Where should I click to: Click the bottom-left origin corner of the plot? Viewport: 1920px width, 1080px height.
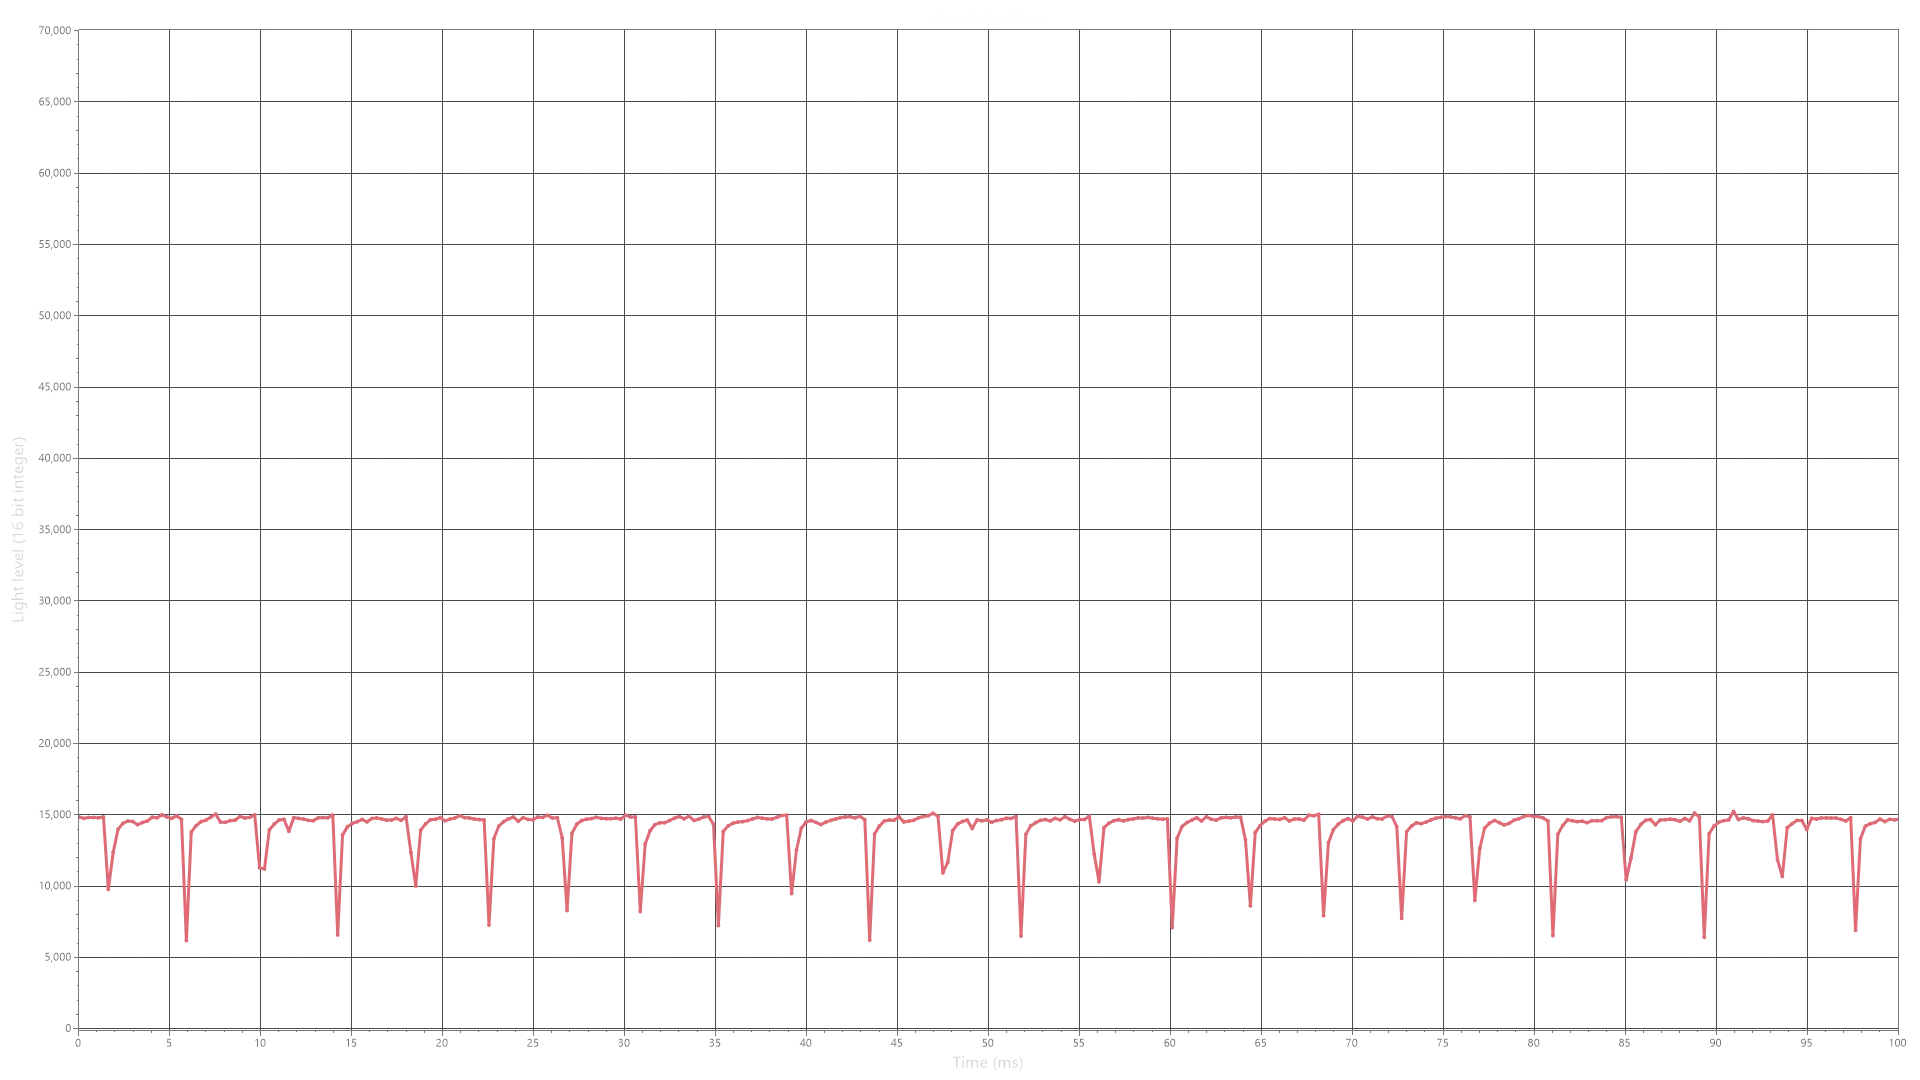pyautogui.click(x=77, y=1027)
